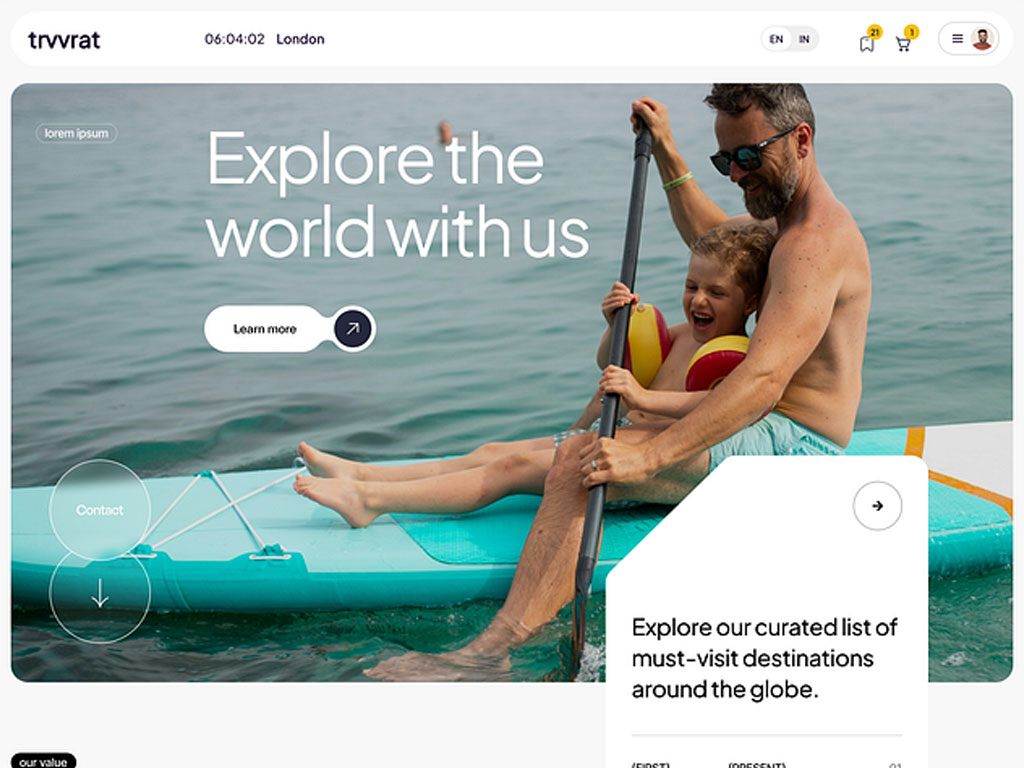Switch language to EN
This screenshot has width=1024, height=768.
point(776,39)
